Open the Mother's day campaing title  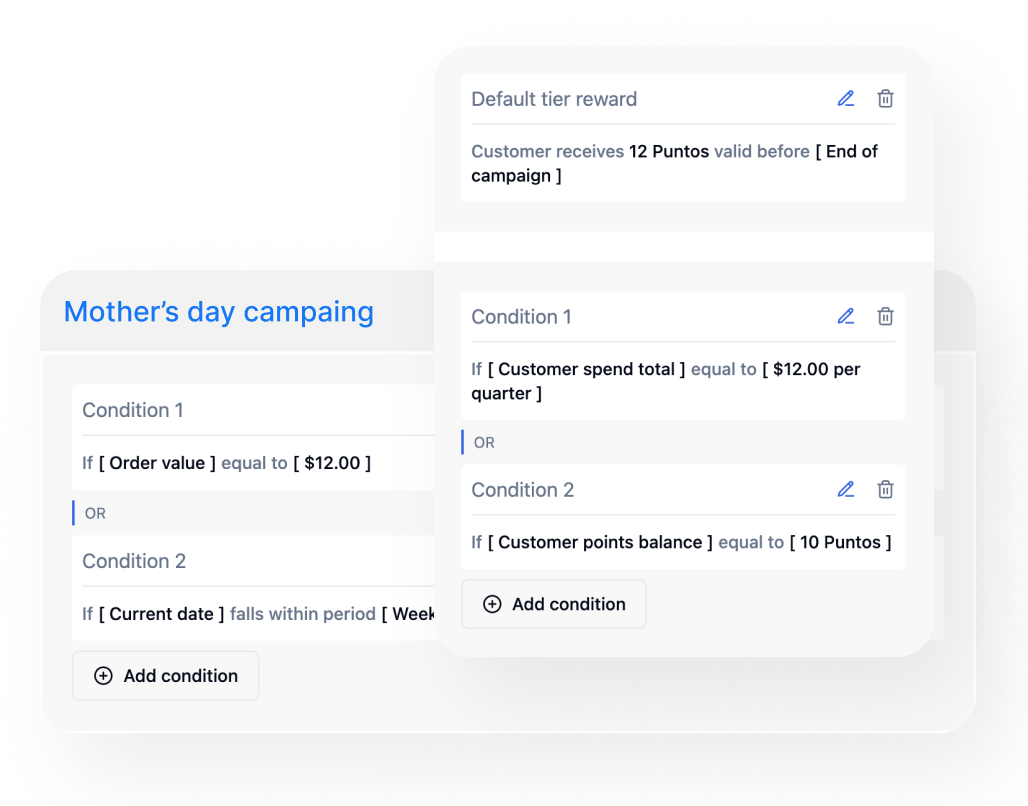point(218,312)
